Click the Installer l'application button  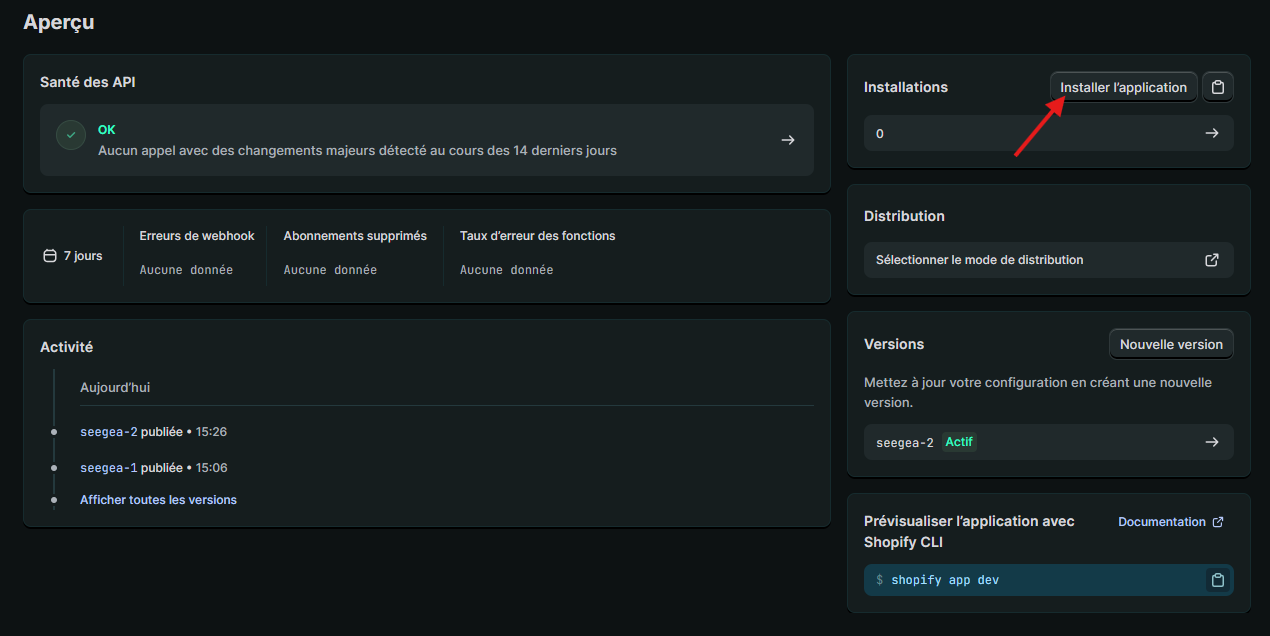(1123, 86)
